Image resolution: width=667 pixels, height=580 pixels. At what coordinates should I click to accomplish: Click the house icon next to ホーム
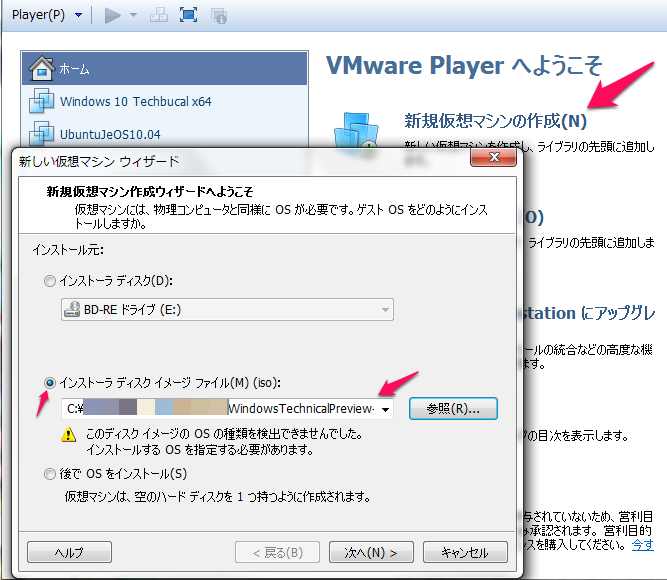[x=41, y=68]
